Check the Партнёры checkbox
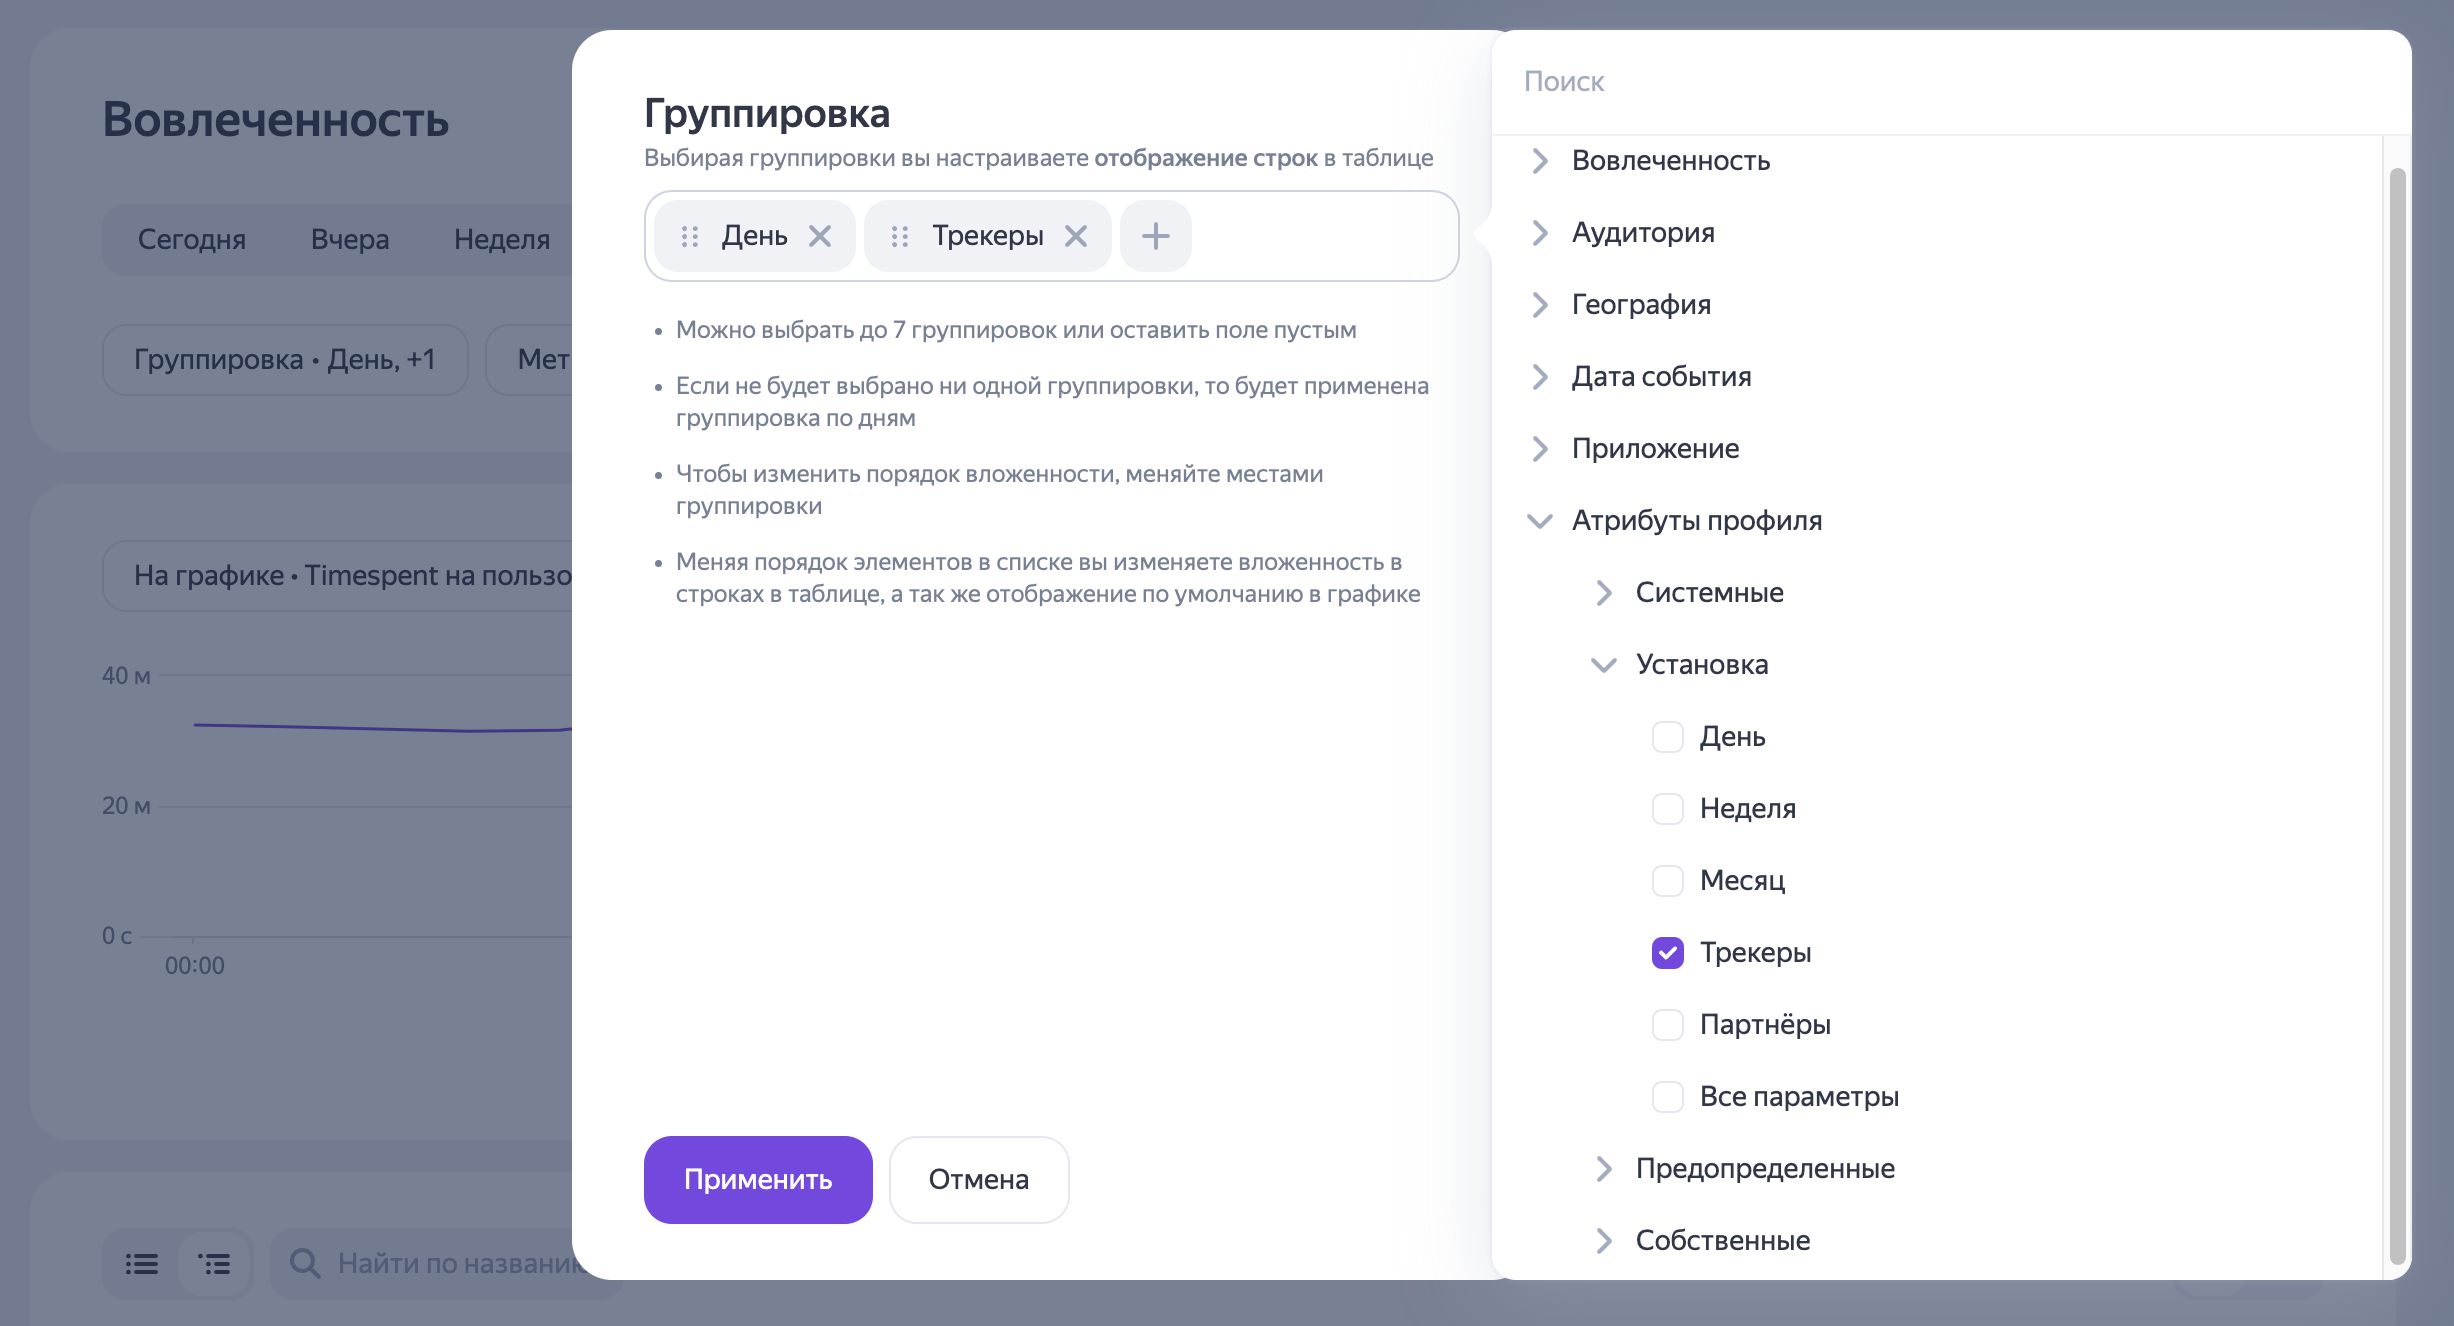 click(x=1668, y=1025)
